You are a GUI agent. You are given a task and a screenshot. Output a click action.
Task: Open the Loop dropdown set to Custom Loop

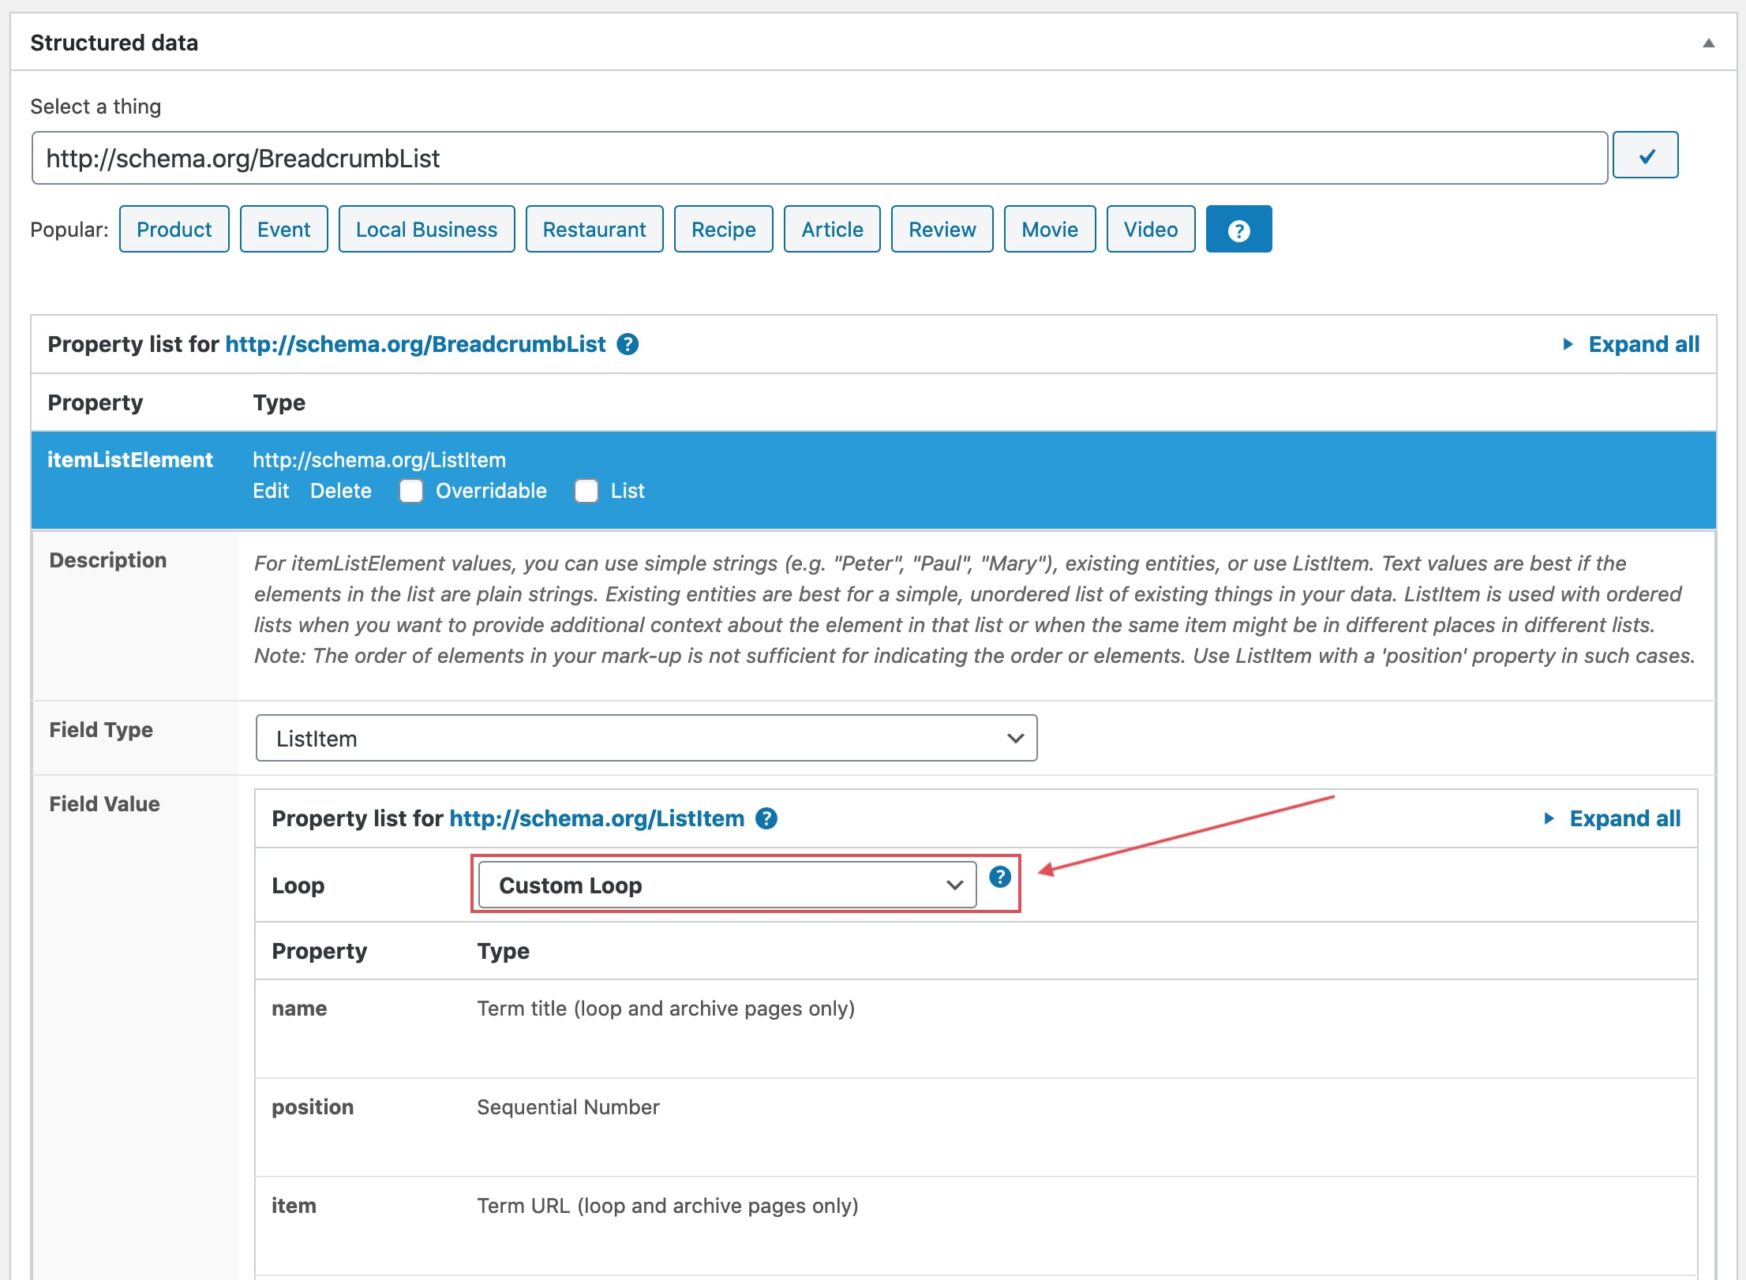point(725,884)
